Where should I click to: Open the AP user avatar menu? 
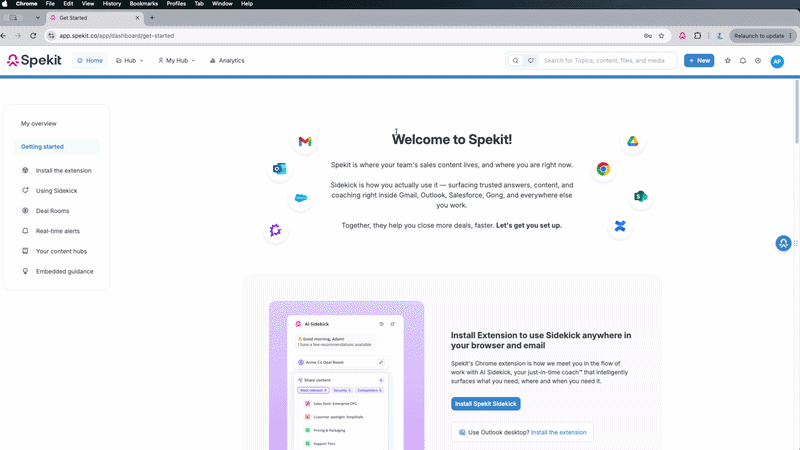(777, 61)
